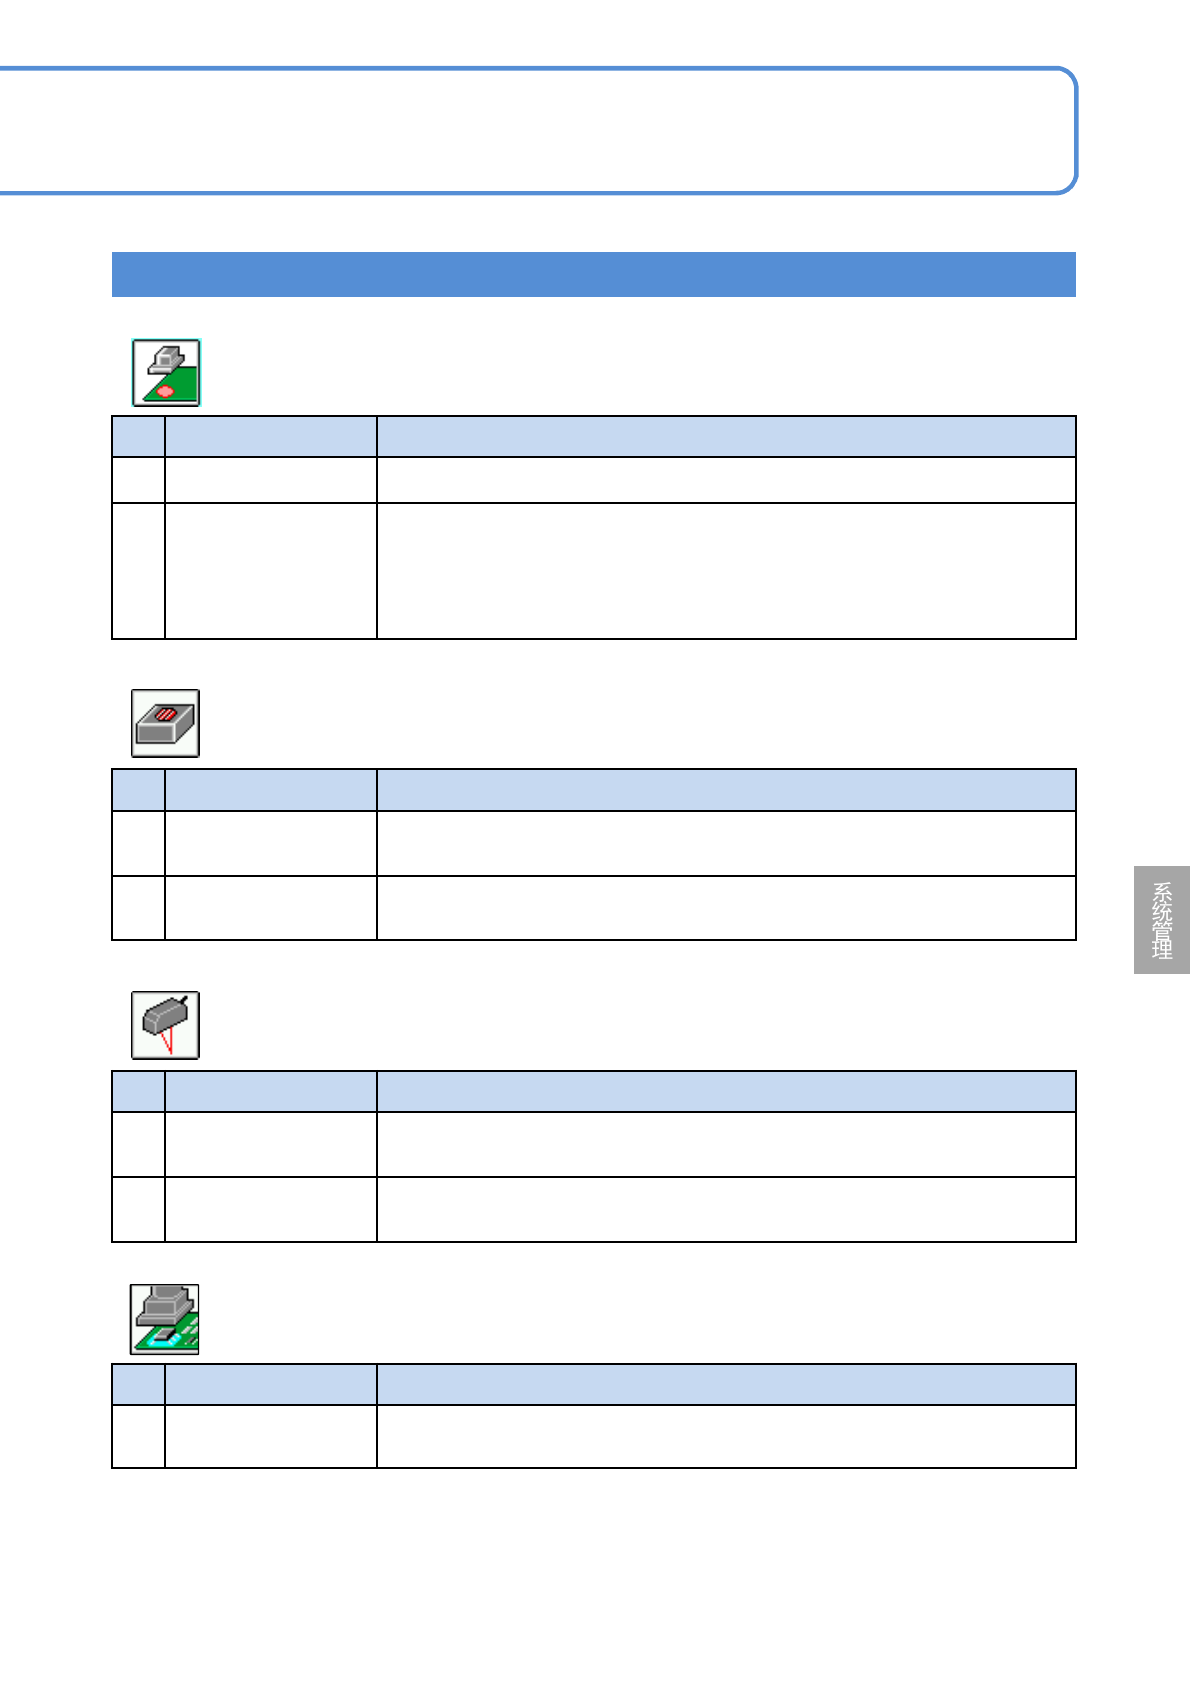1190x1684 pixels.
Task: Open the 系统管理 side tab
Action: 1161,920
